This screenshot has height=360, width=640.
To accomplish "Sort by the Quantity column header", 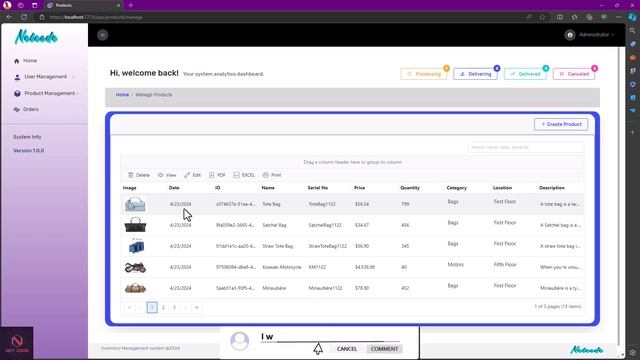I will 410,188.
